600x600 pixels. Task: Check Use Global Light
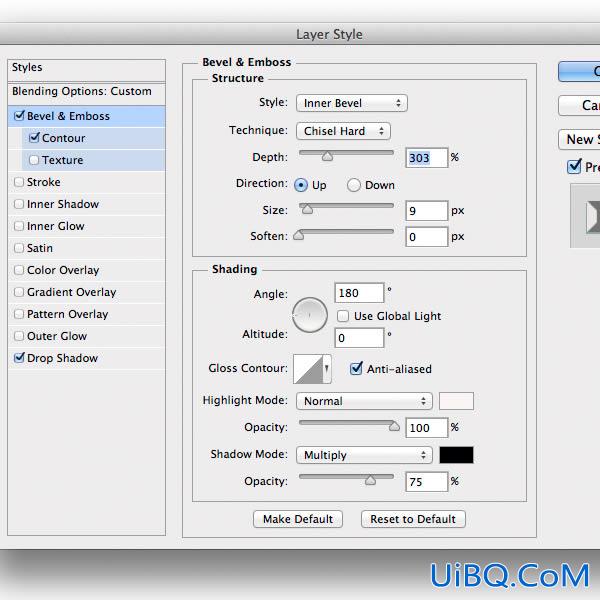[x=343, y=316]
